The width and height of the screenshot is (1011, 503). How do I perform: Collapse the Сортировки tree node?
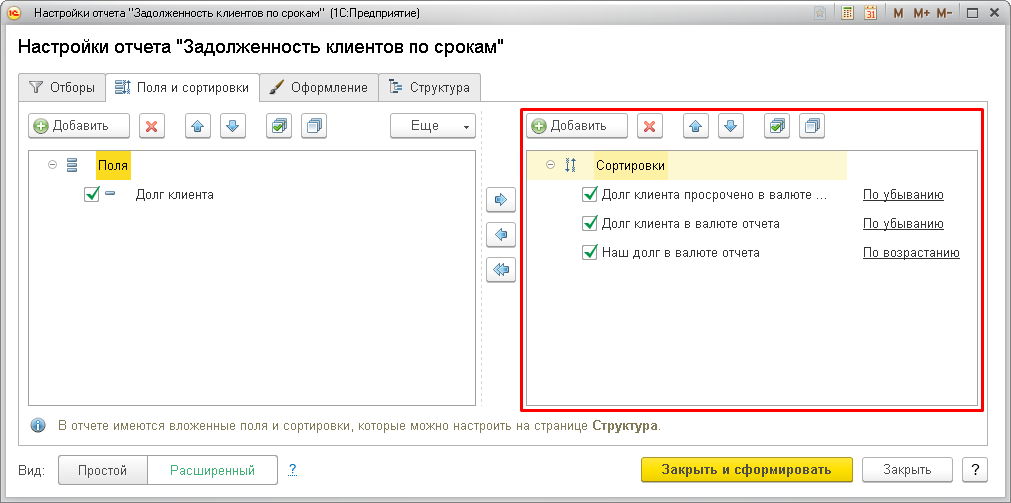tap(550, 164)
